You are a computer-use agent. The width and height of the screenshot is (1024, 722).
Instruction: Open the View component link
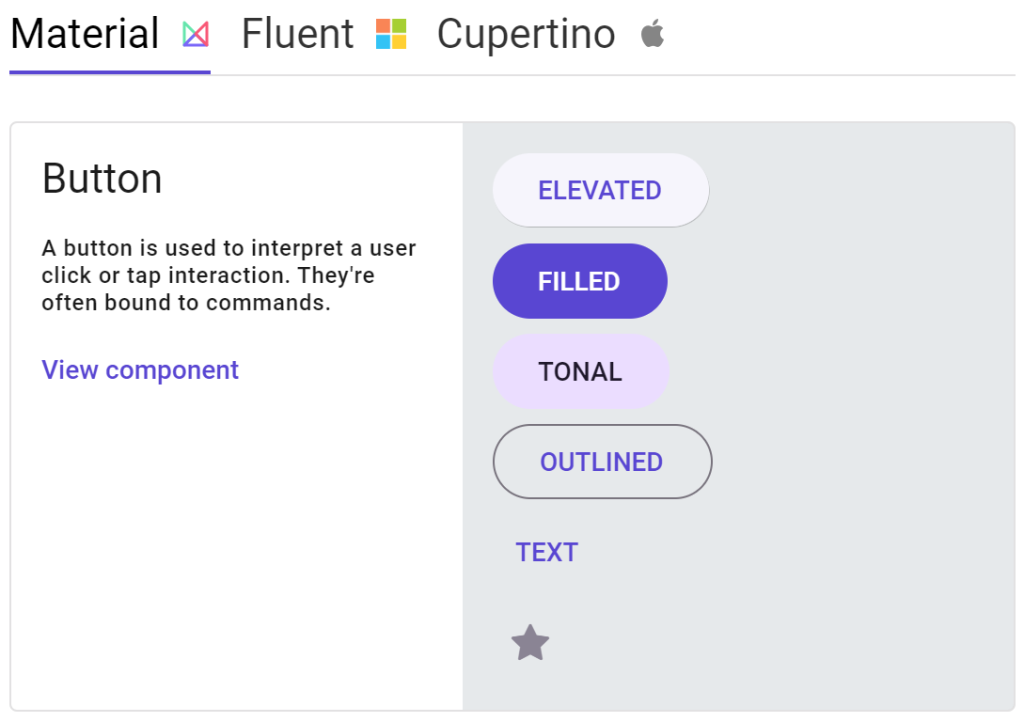pyautogui.click(x=140, y=370)
